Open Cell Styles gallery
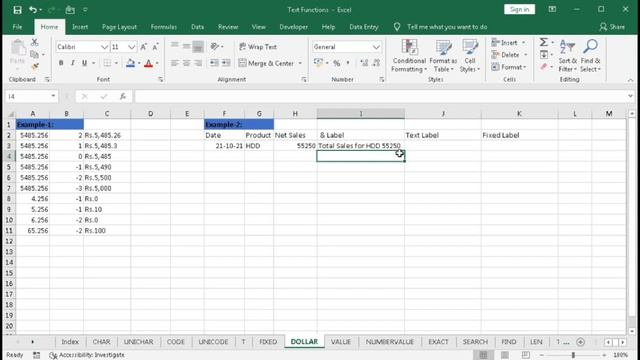Viewport: 640px width, 360px height. pyautogui.click(x=470, y=56)
